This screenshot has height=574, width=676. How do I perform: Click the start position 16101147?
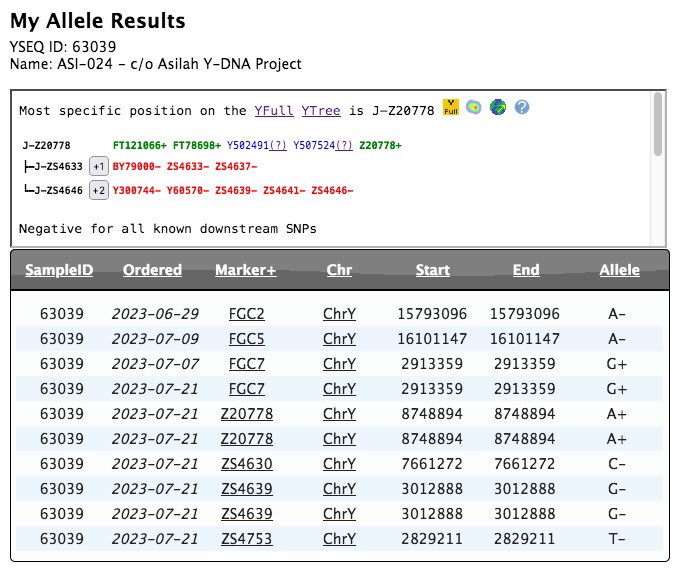click(x=432, y=339)
